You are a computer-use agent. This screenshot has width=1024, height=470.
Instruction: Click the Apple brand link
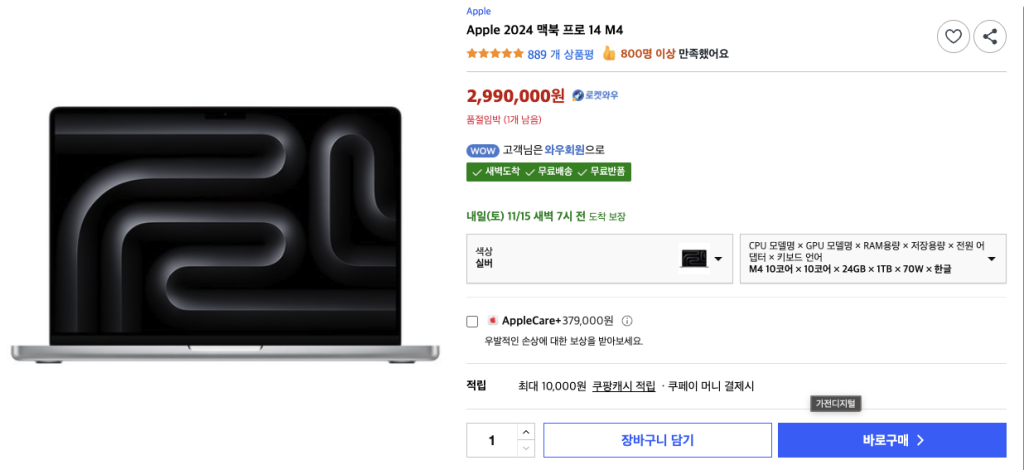(478, 11)
